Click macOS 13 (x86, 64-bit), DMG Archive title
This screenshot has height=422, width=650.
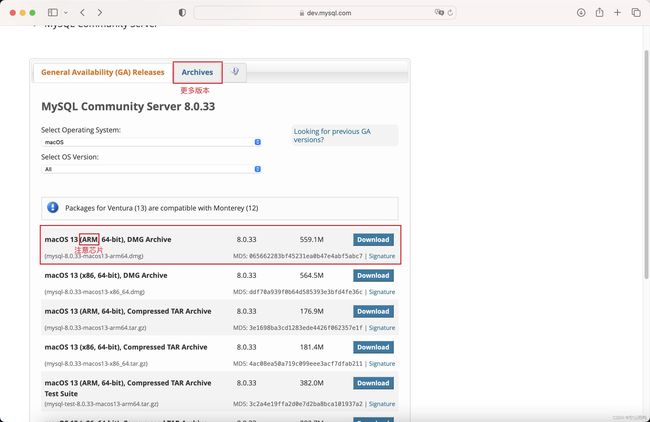[106, 276]
